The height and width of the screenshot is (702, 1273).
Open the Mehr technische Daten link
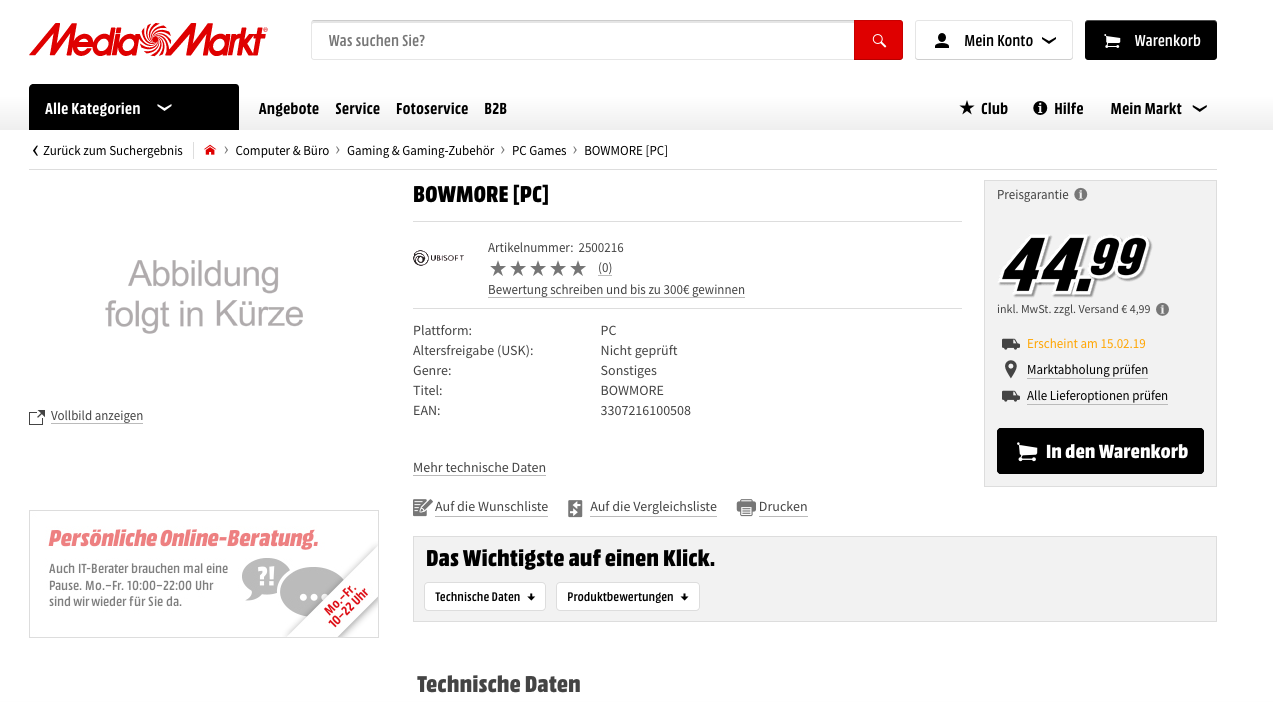479,468
